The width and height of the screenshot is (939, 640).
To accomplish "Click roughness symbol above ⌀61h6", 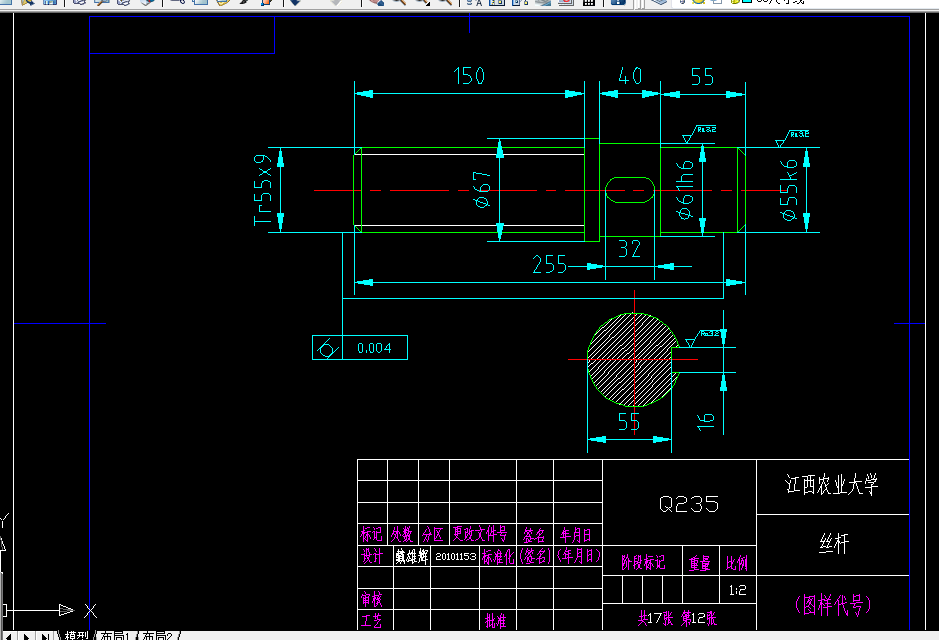I will (x=699, y=134).
